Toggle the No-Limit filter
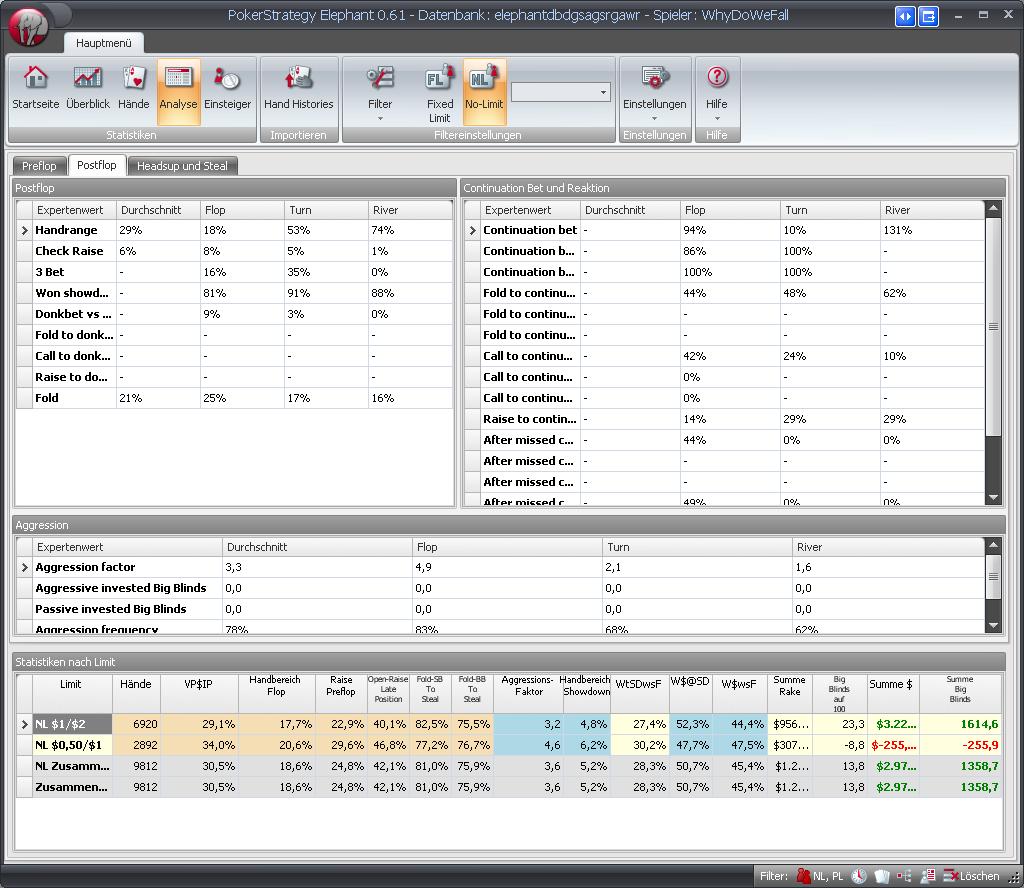 point(484,91)
